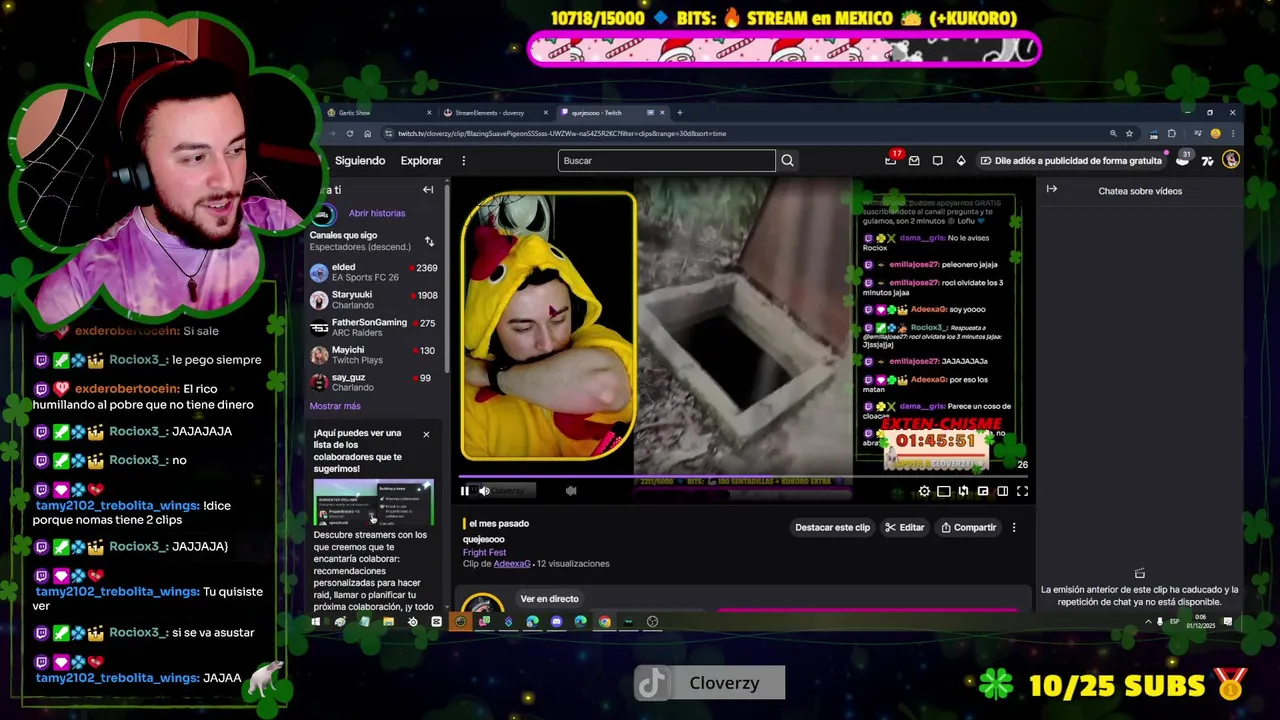Seek on the clip progress bar
The image size is (1280, 720).
pos(742,477)
